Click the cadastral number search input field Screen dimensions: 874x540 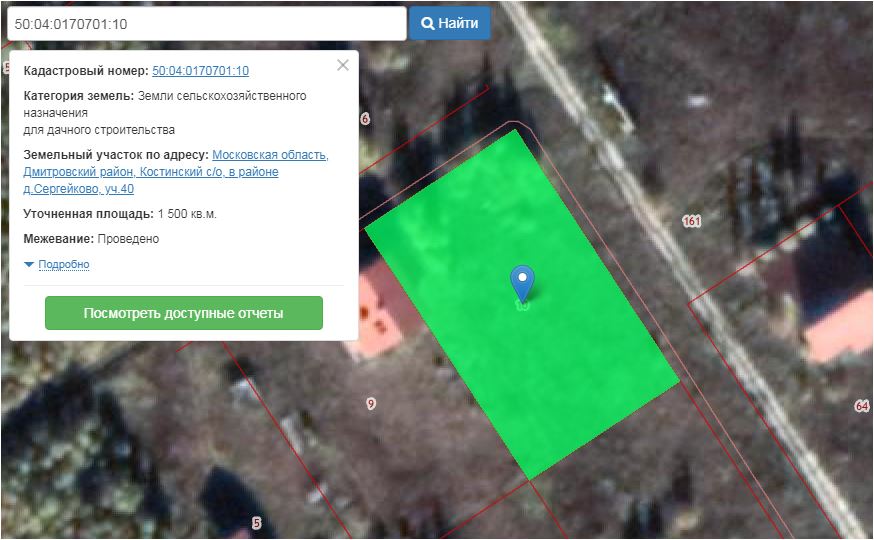(205, 23)
